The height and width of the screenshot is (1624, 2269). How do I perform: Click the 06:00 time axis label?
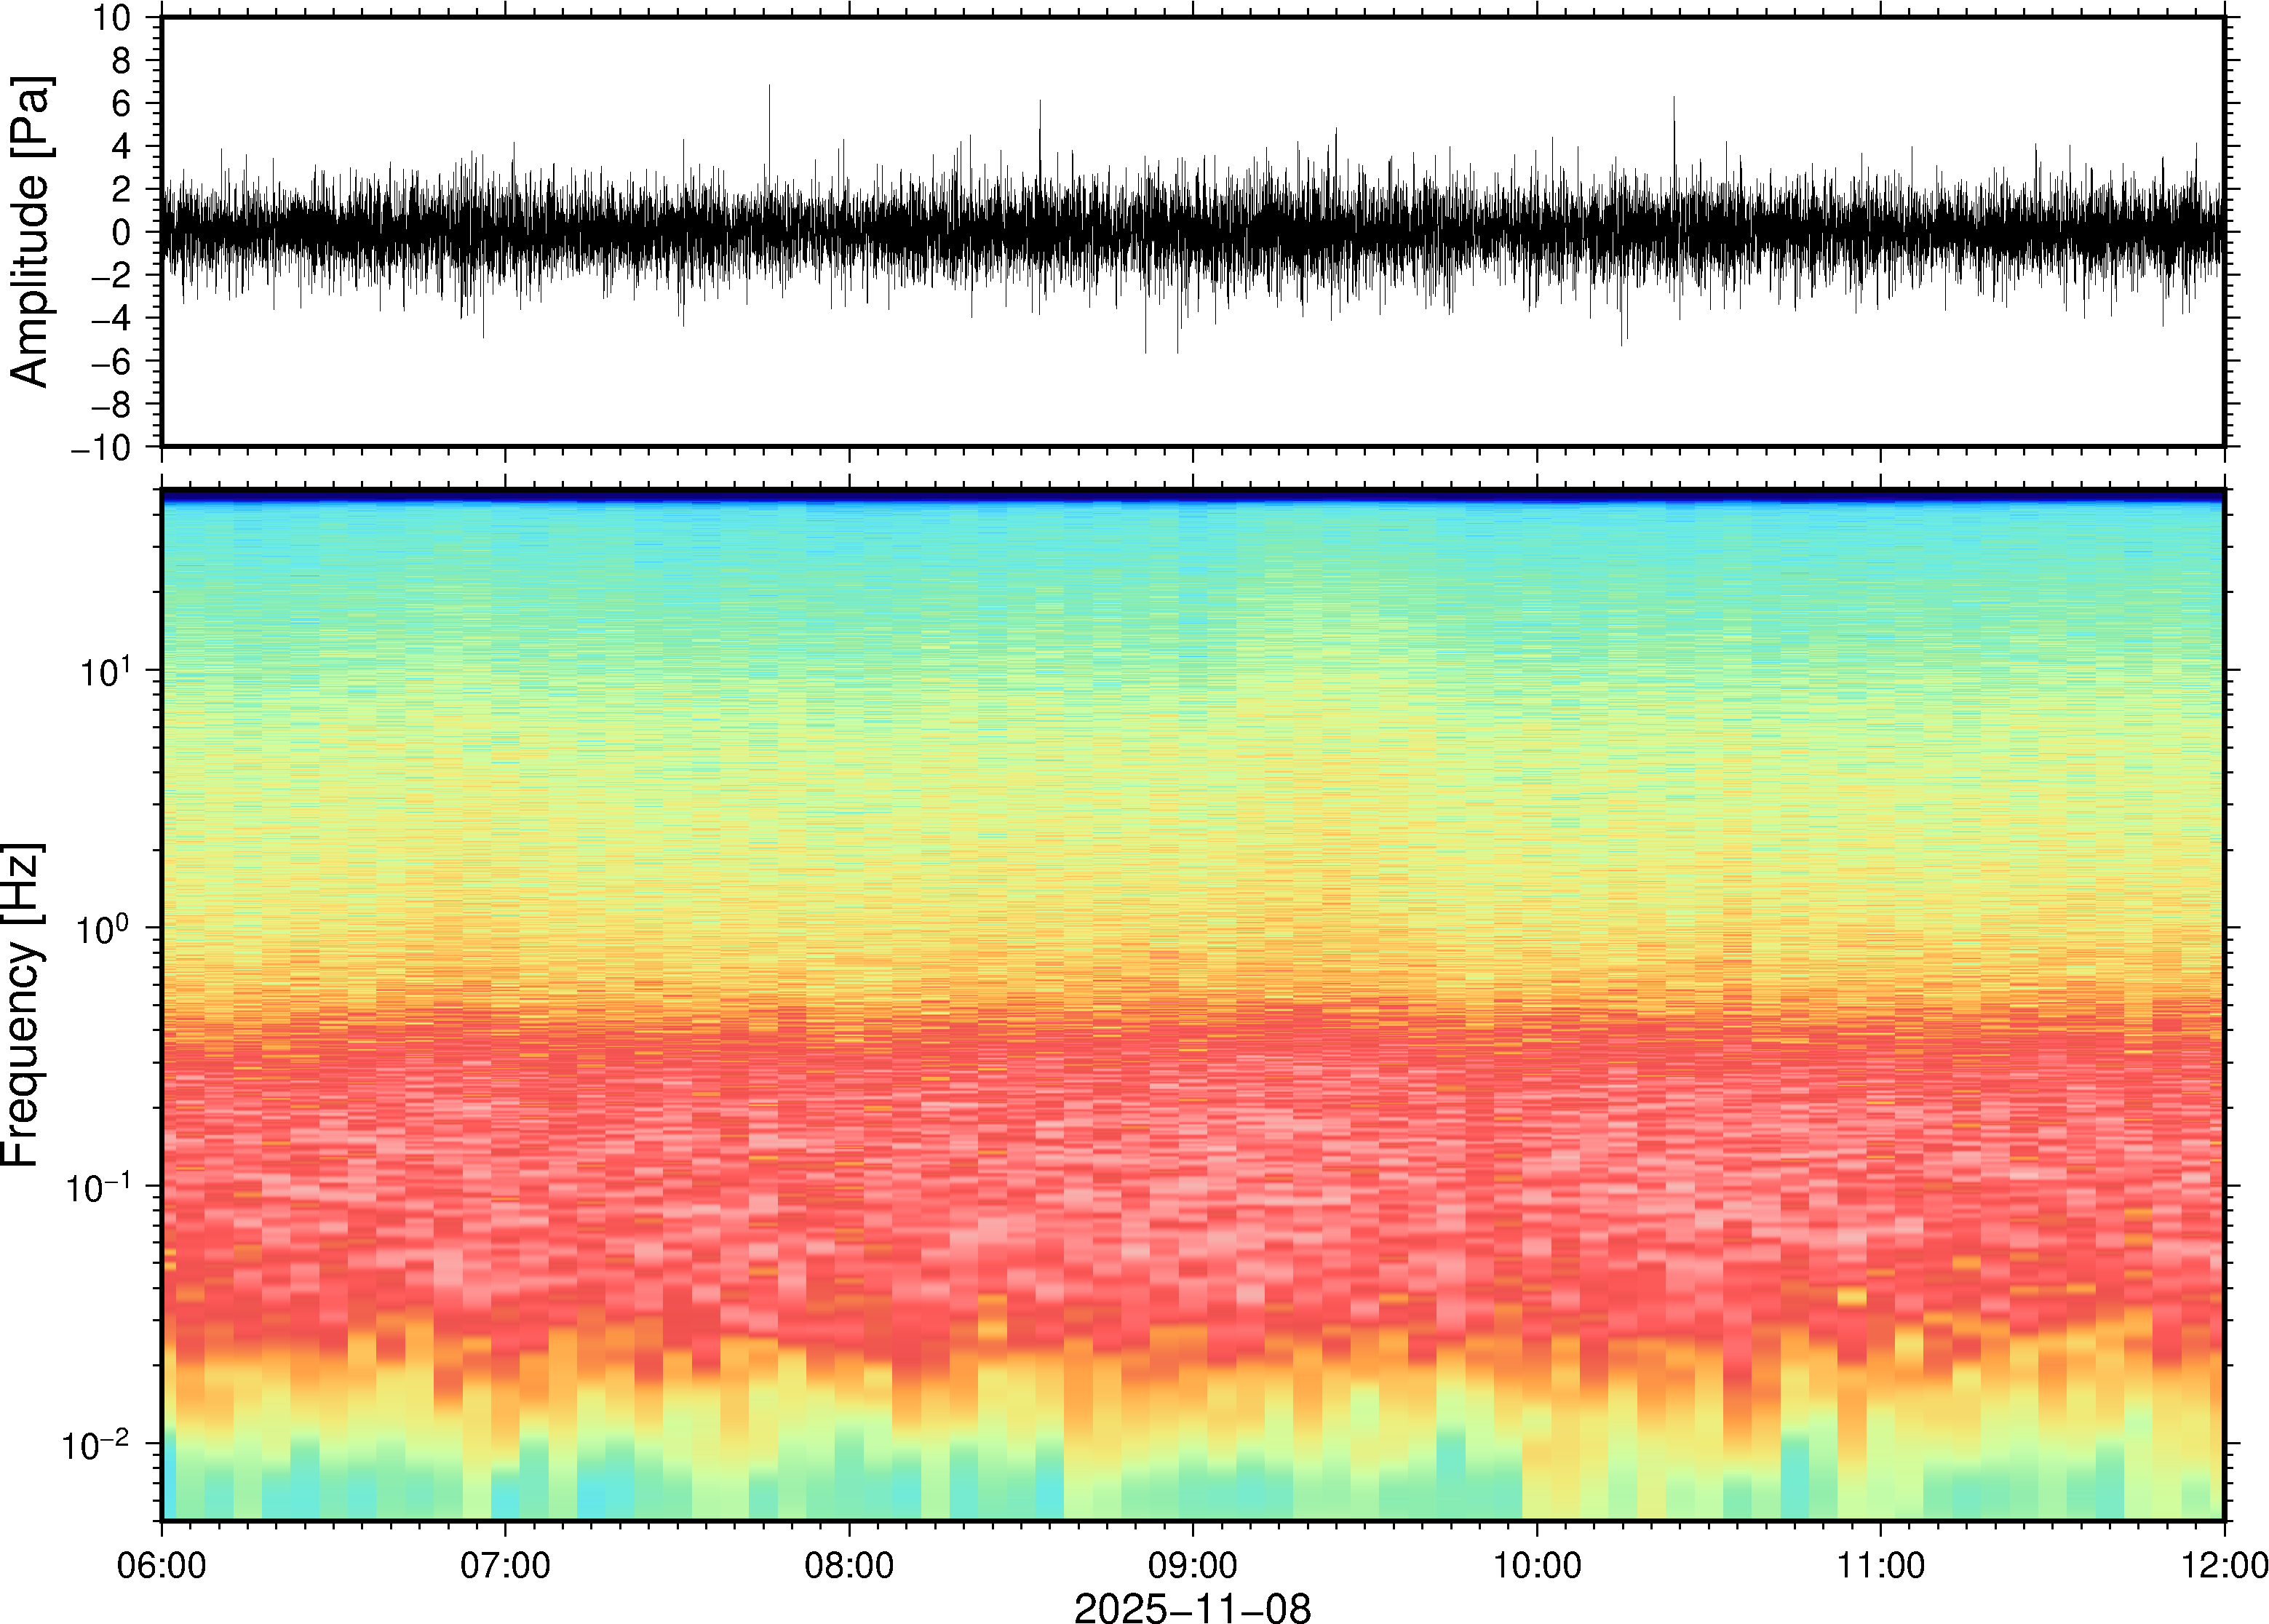[161, 1565]
